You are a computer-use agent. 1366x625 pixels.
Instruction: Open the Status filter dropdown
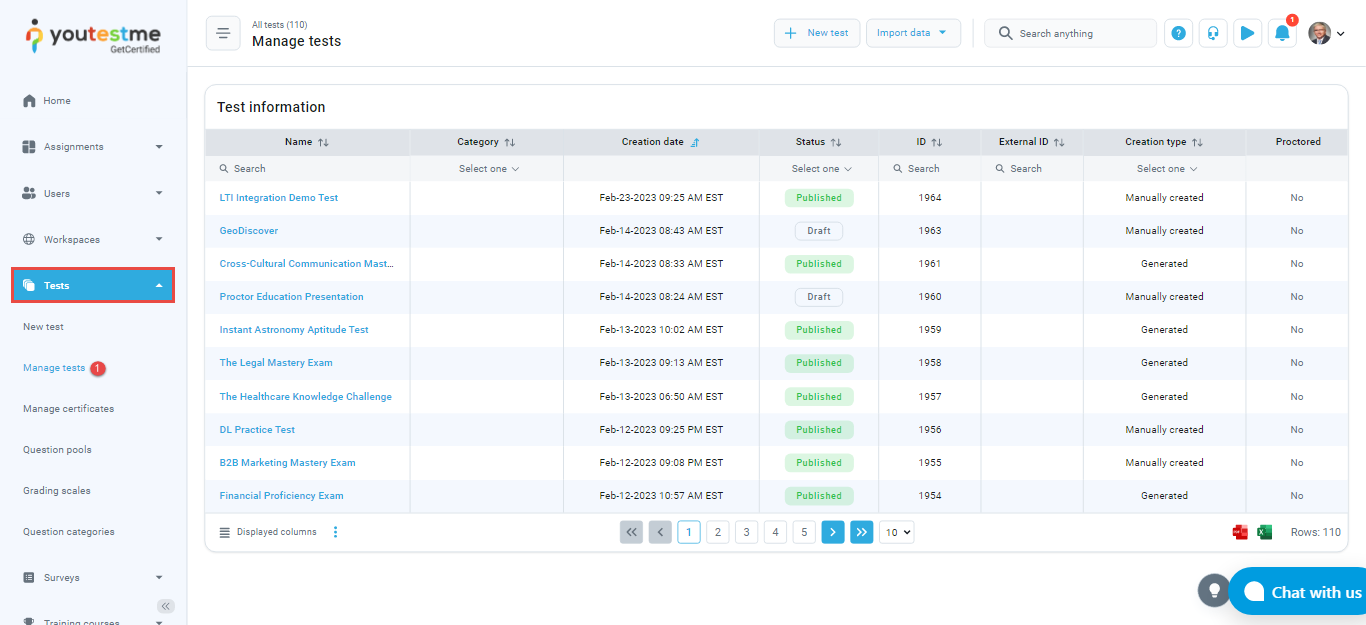(x=821, y=169)
